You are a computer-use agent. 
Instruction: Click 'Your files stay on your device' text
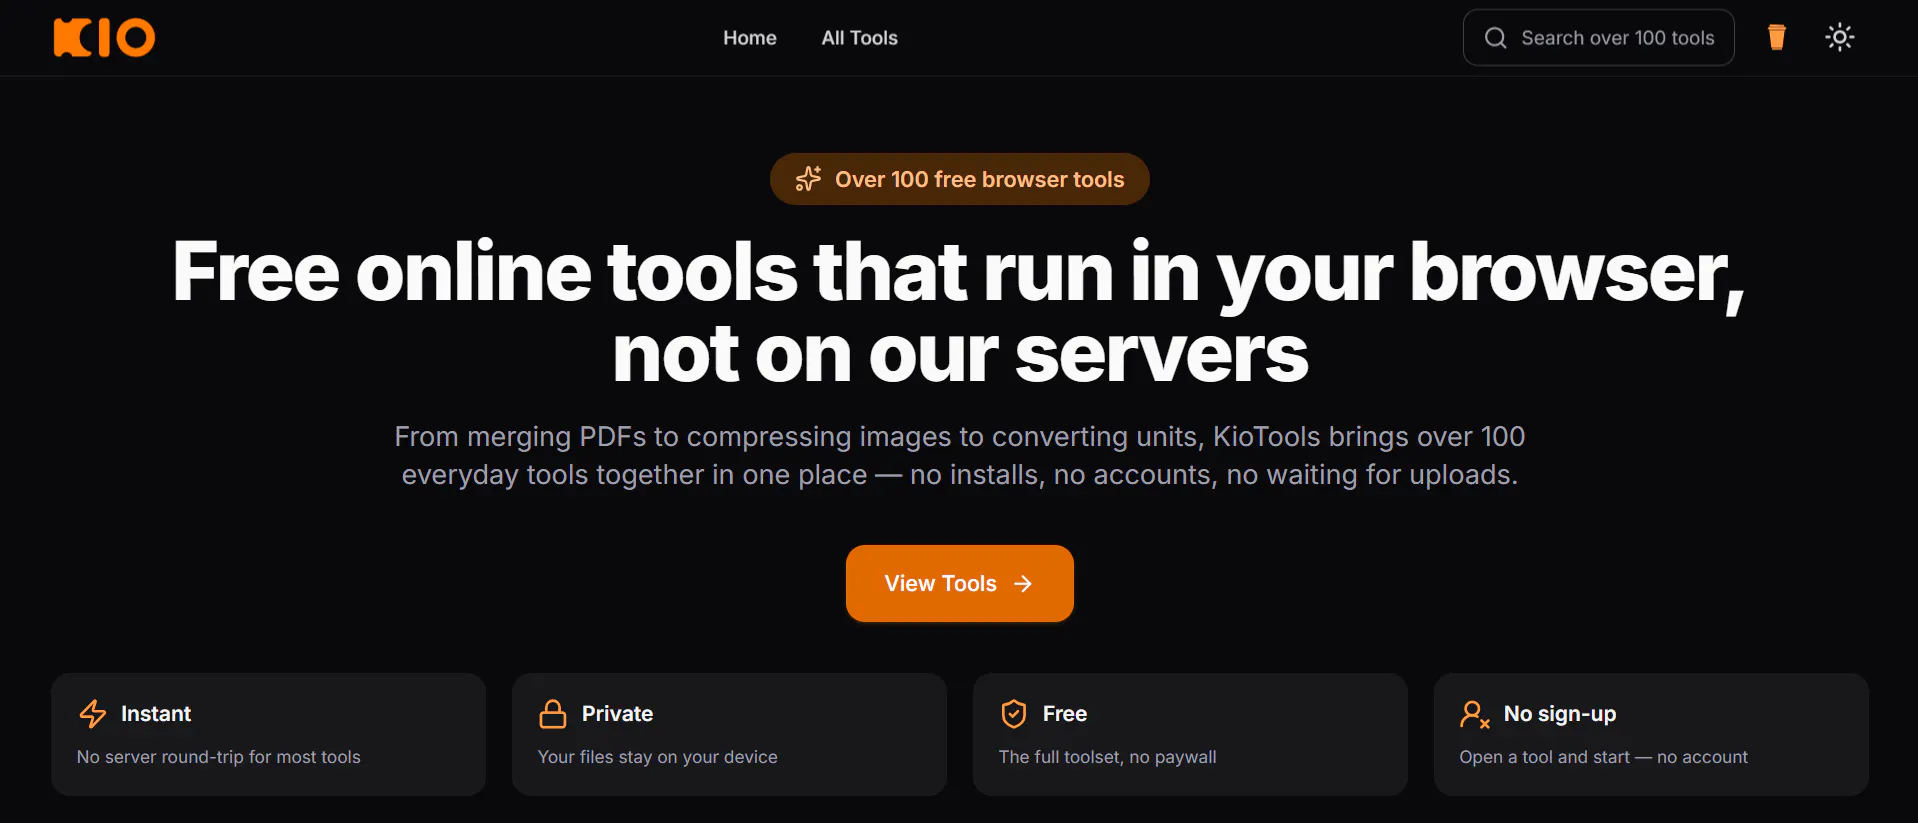pos(658,757)
